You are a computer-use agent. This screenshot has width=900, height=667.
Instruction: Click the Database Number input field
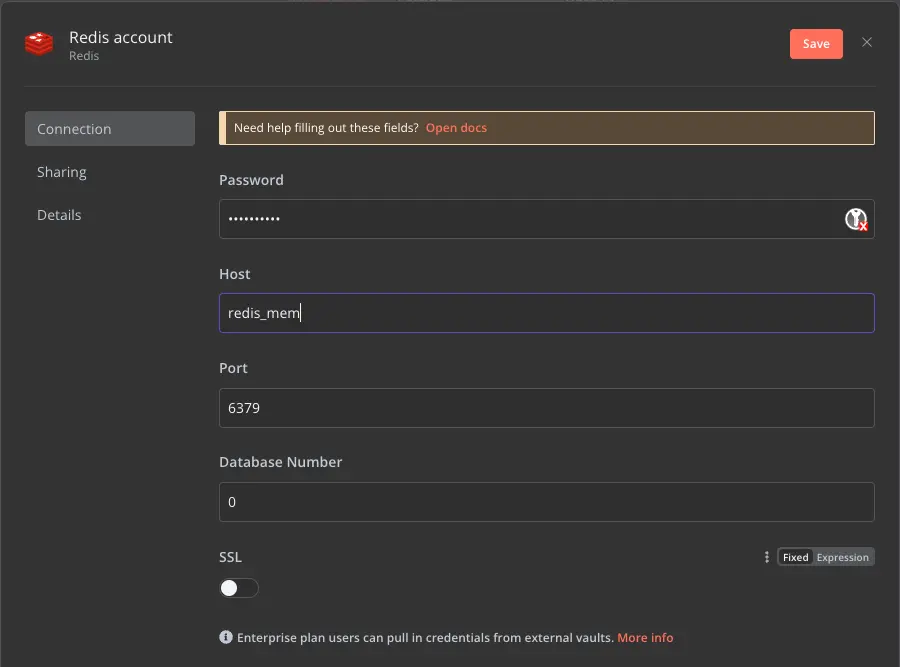(546, 502)
